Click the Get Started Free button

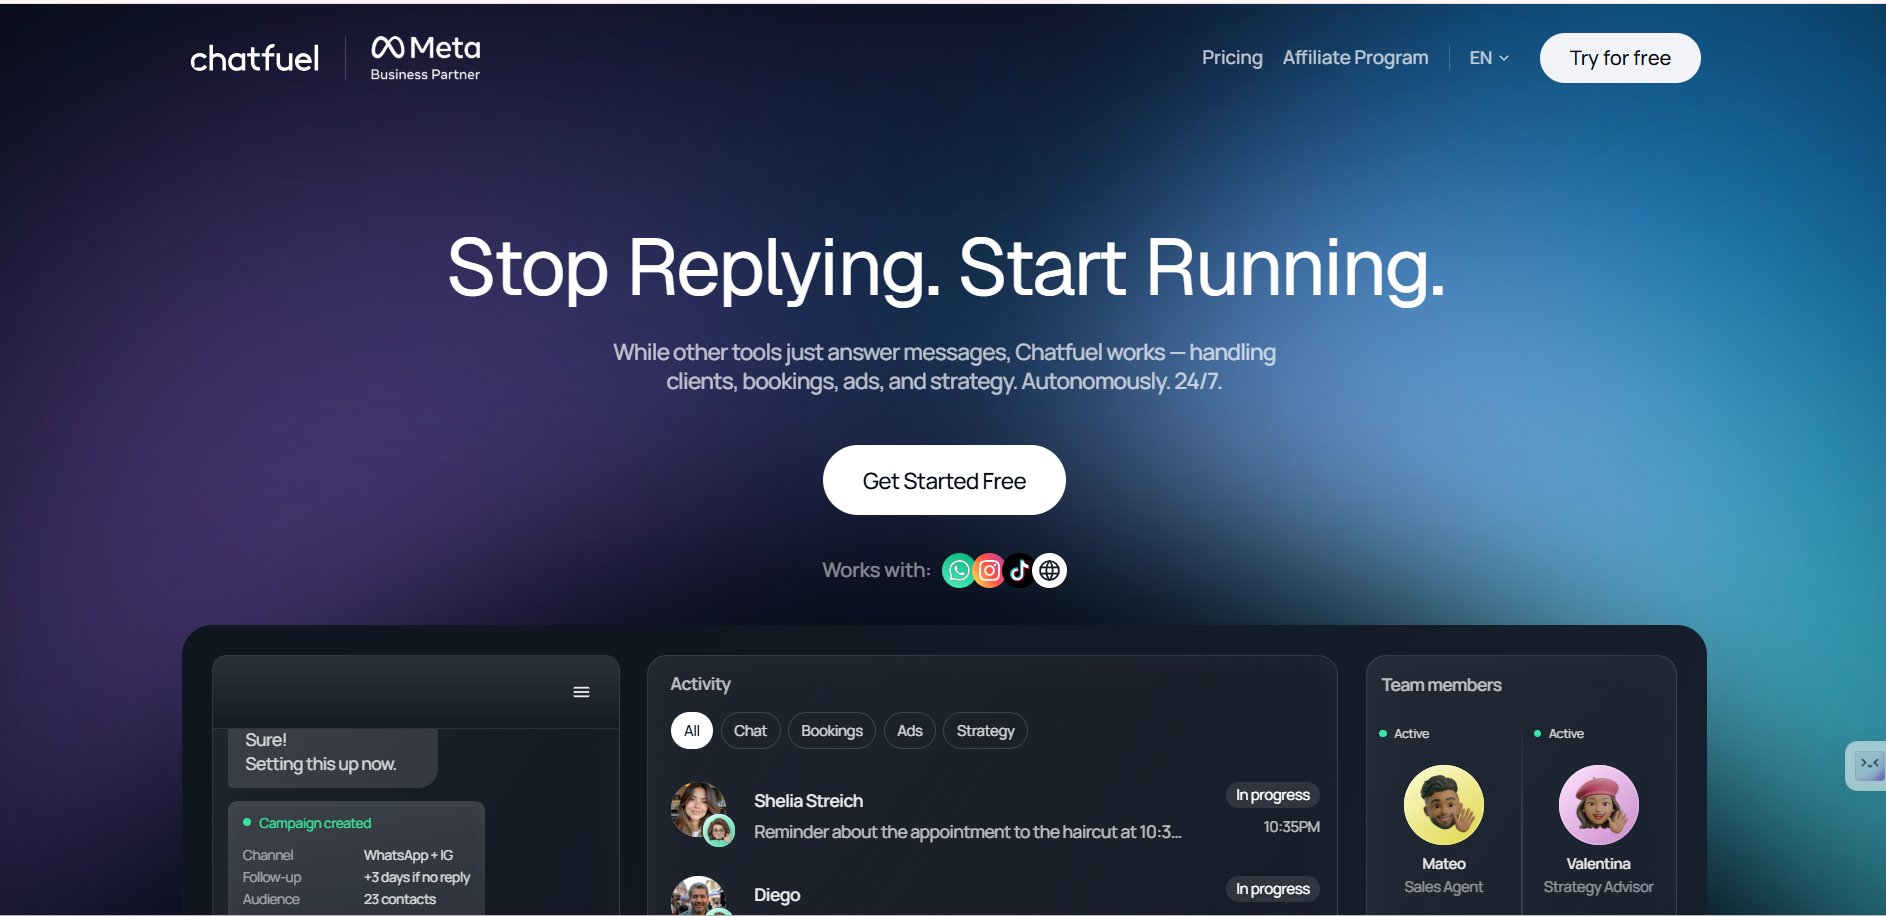(944, 480)
